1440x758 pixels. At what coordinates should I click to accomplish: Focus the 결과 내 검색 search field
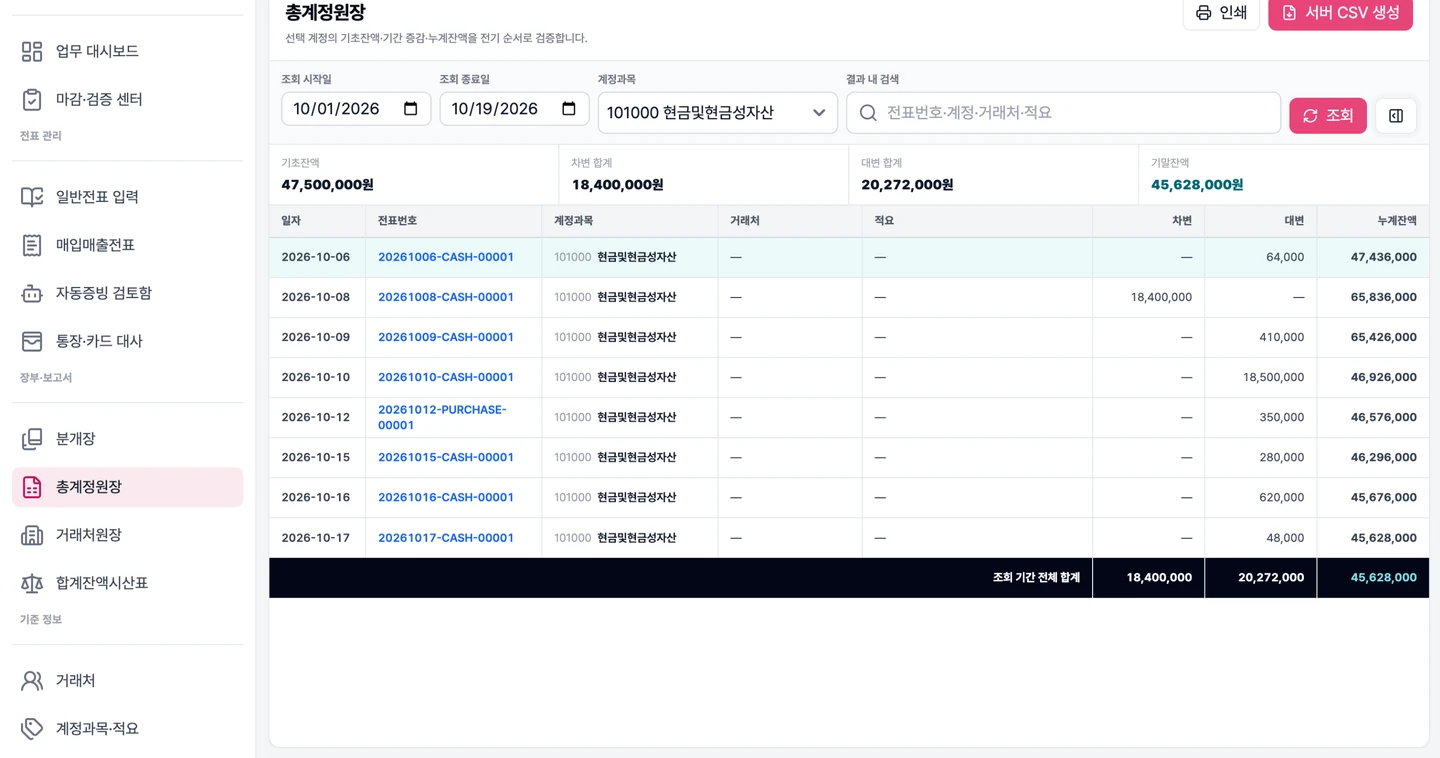[x=1063, y=113]
